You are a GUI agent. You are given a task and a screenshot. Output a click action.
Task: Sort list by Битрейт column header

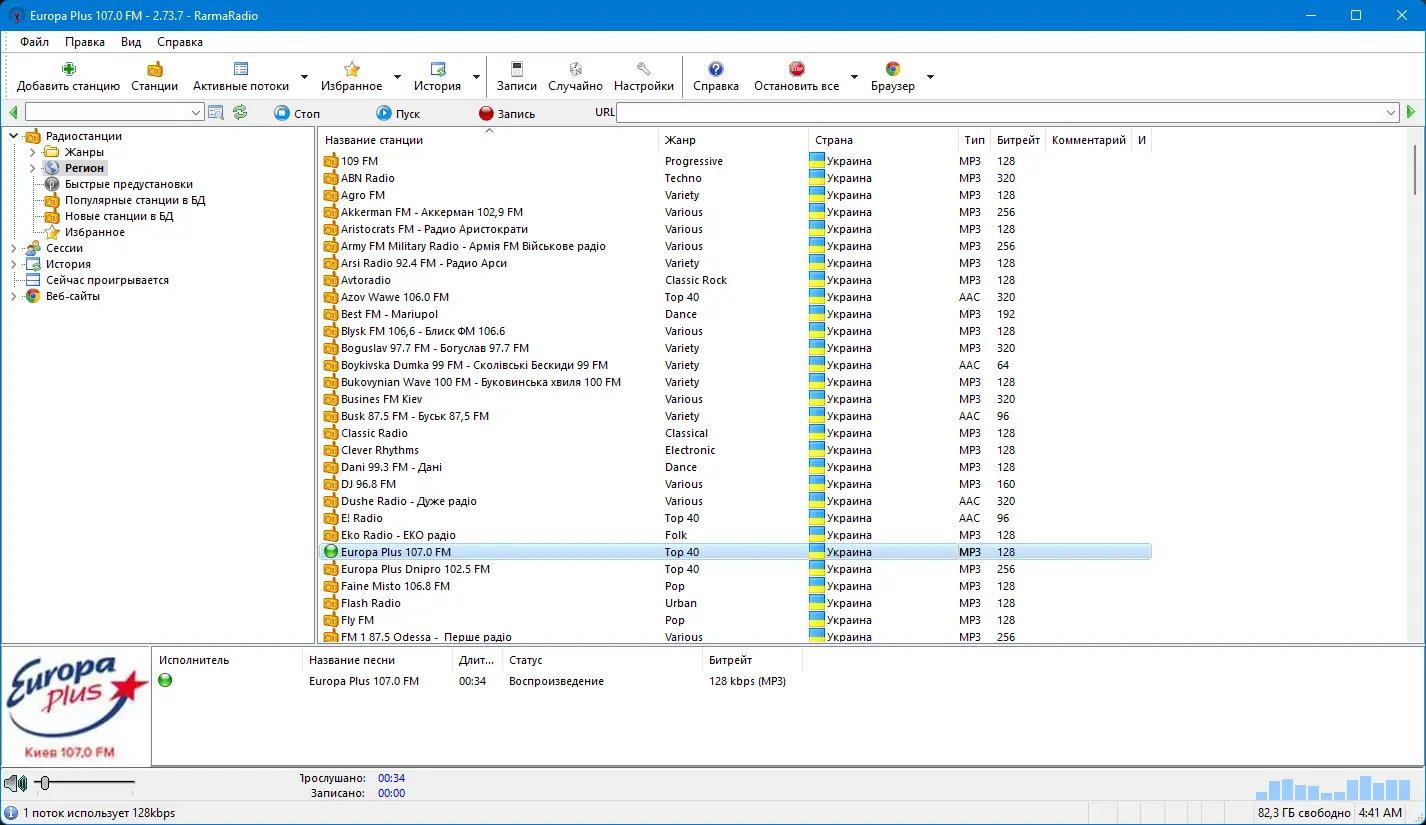(x=1017, y=140)
